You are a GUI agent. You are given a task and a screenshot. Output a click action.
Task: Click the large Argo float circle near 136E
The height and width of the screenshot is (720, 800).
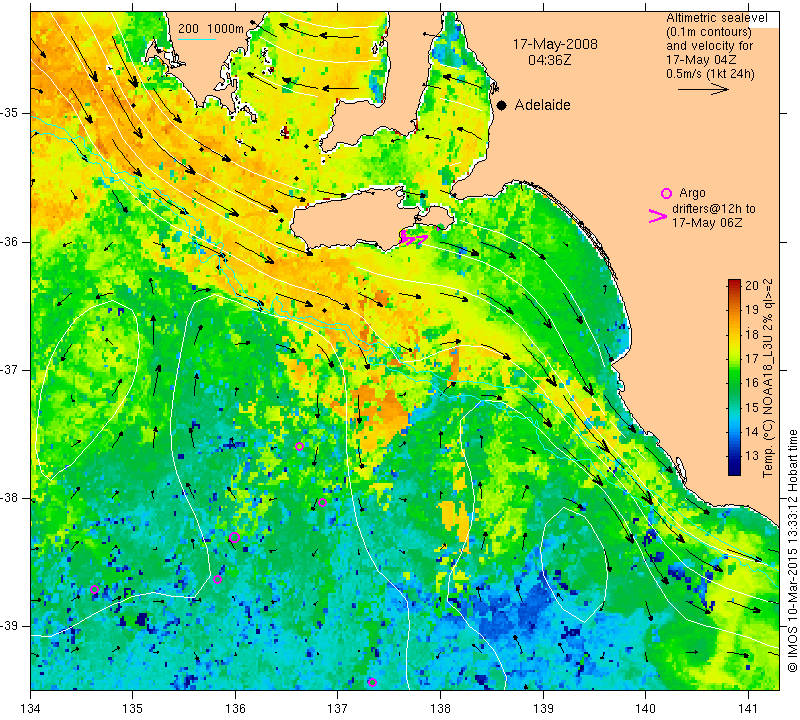click(x=234, y=537)
